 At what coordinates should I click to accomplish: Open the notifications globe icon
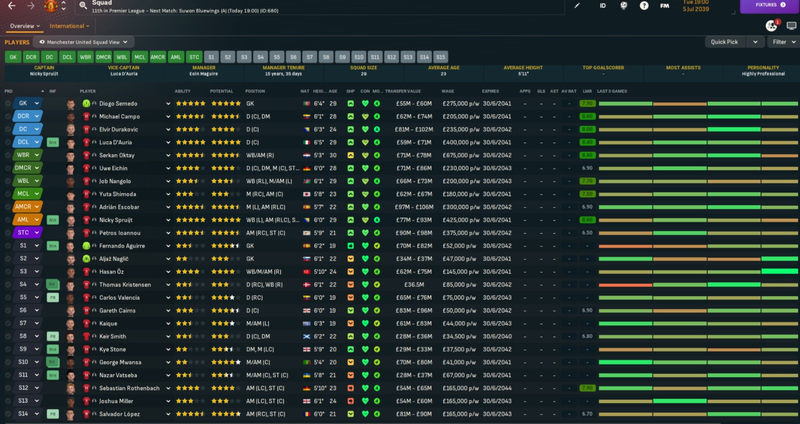771,25
